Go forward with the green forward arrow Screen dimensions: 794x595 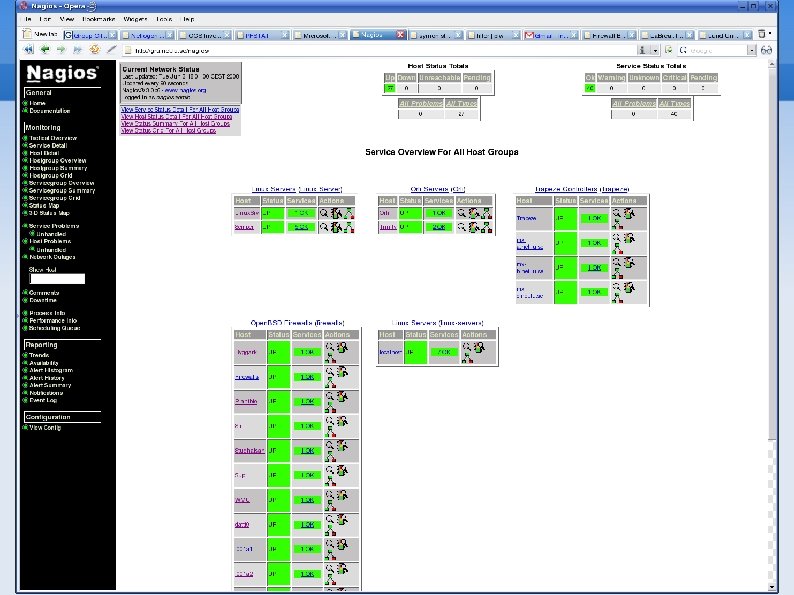61,50
